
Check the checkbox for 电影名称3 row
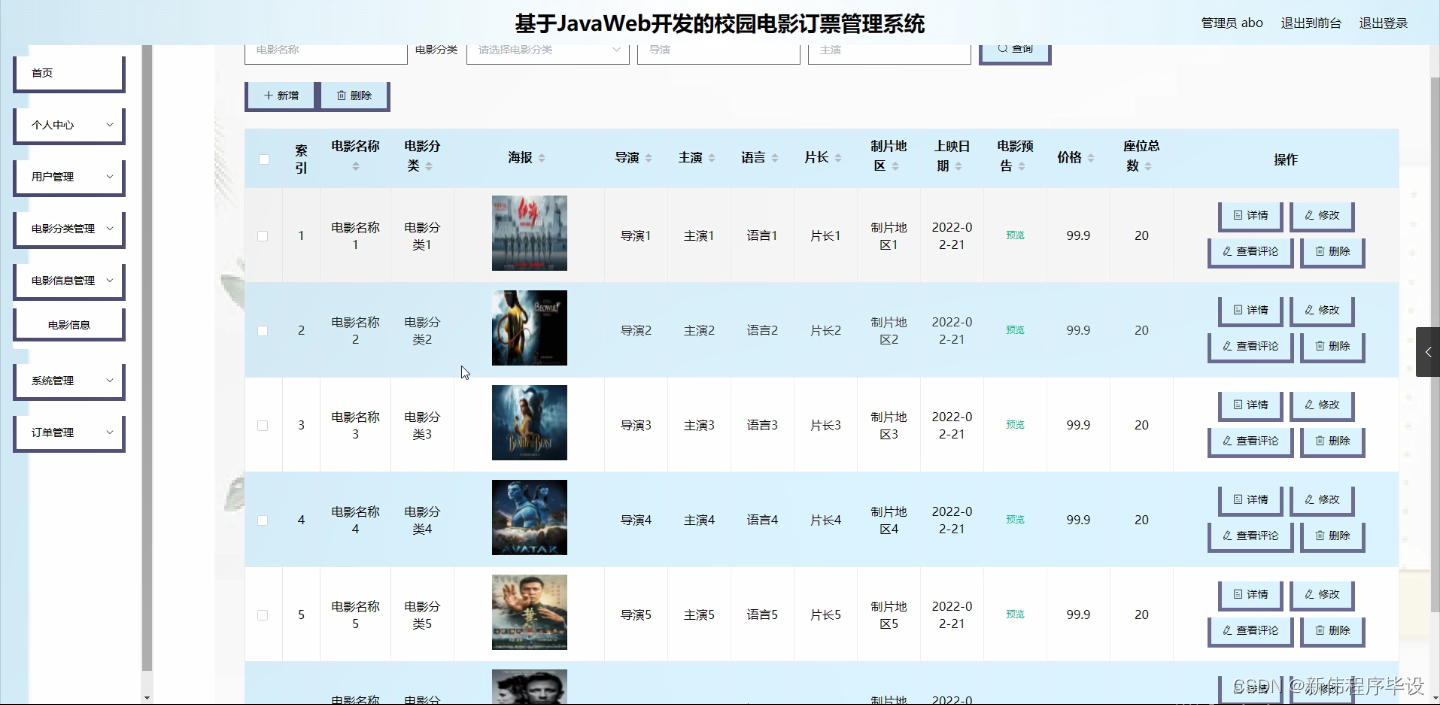tap(262, 424)
